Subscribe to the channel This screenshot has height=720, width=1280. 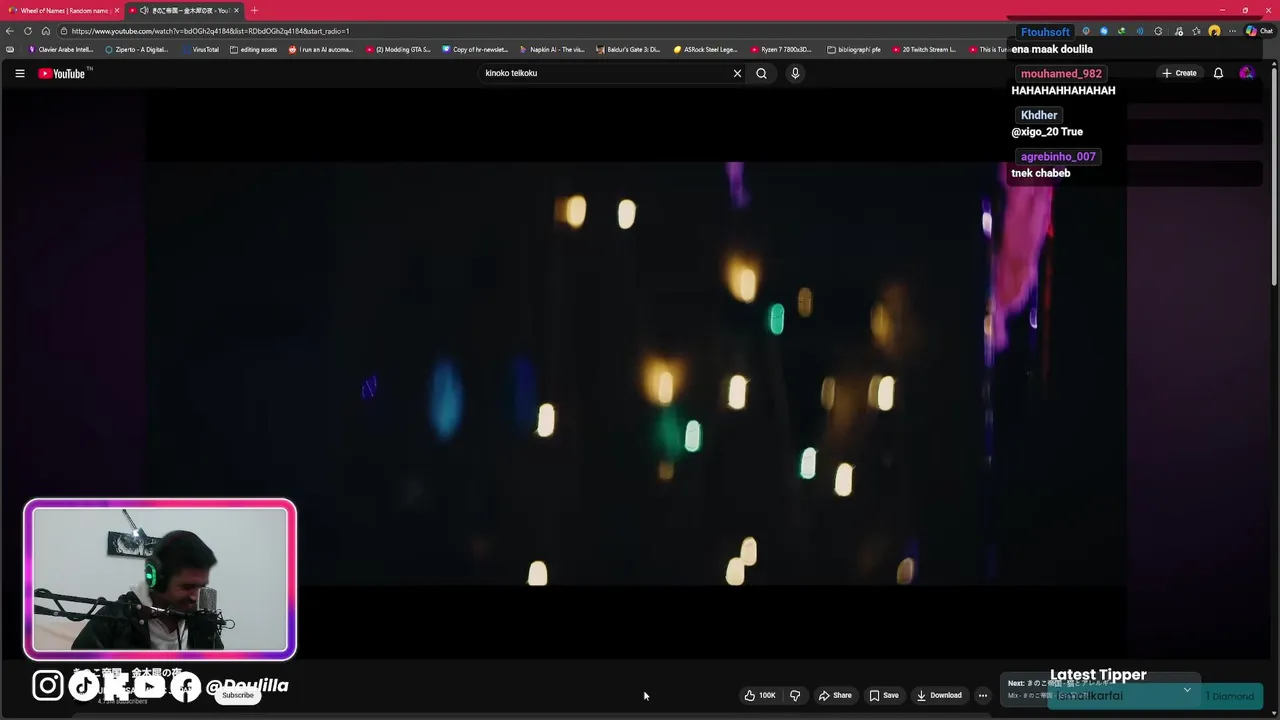pyautogui.click(x=238, y=695)
